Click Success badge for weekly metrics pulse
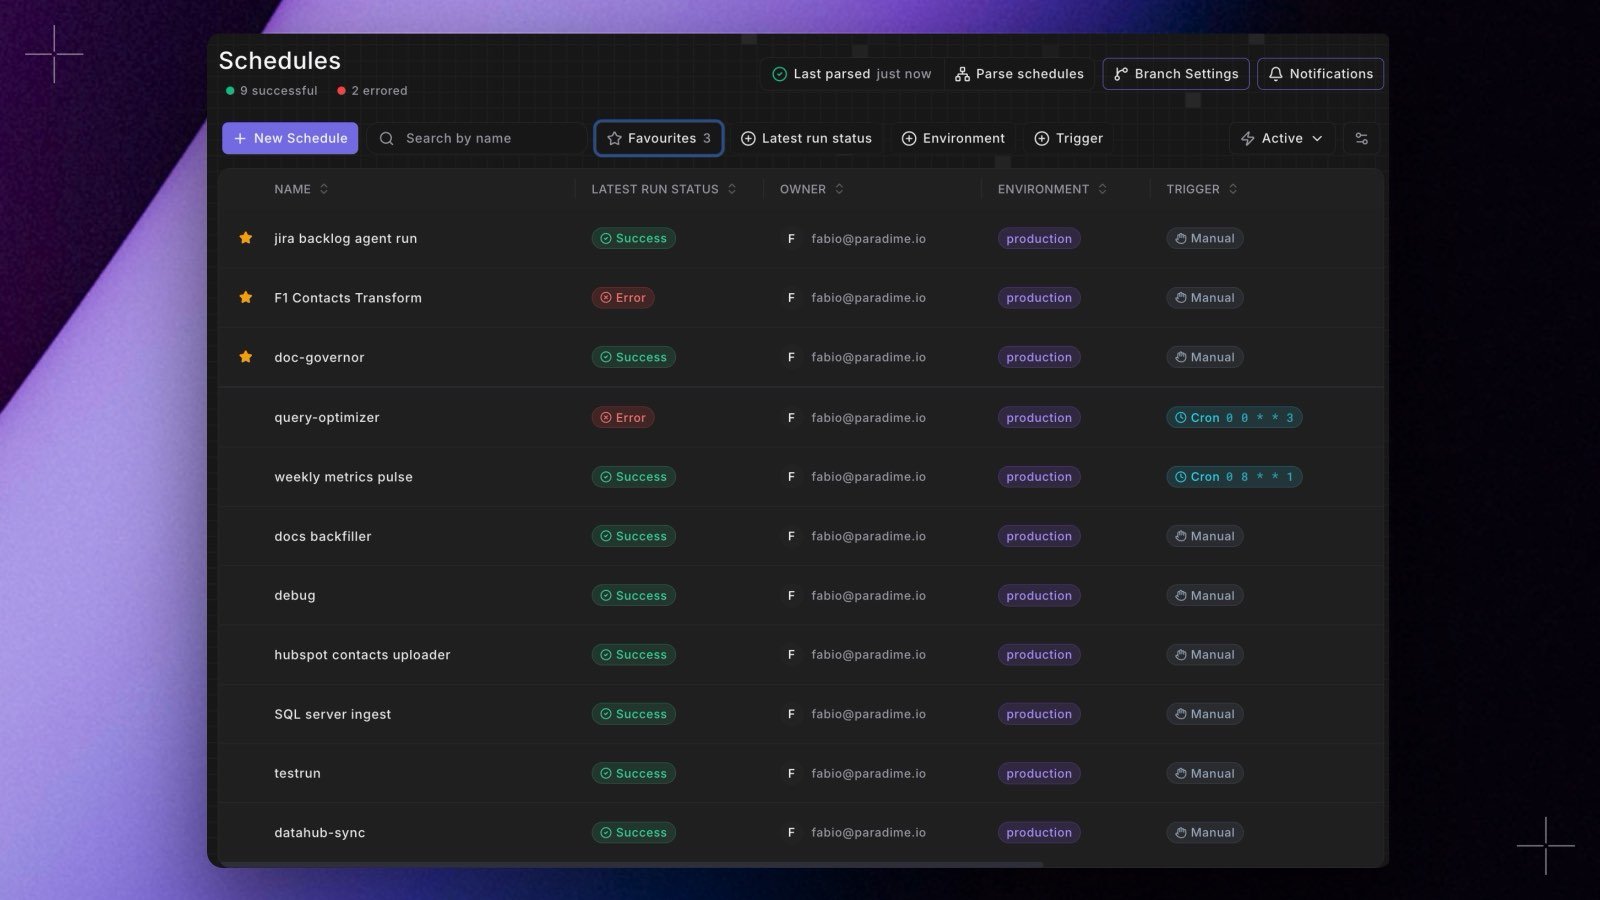Viewport: 1600px width, 900px height. (633, 477)
